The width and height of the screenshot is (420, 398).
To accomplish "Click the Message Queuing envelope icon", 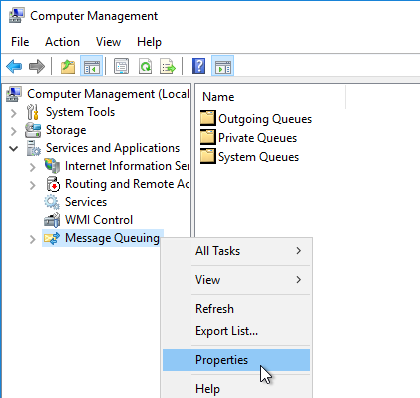I will (52, 238).
